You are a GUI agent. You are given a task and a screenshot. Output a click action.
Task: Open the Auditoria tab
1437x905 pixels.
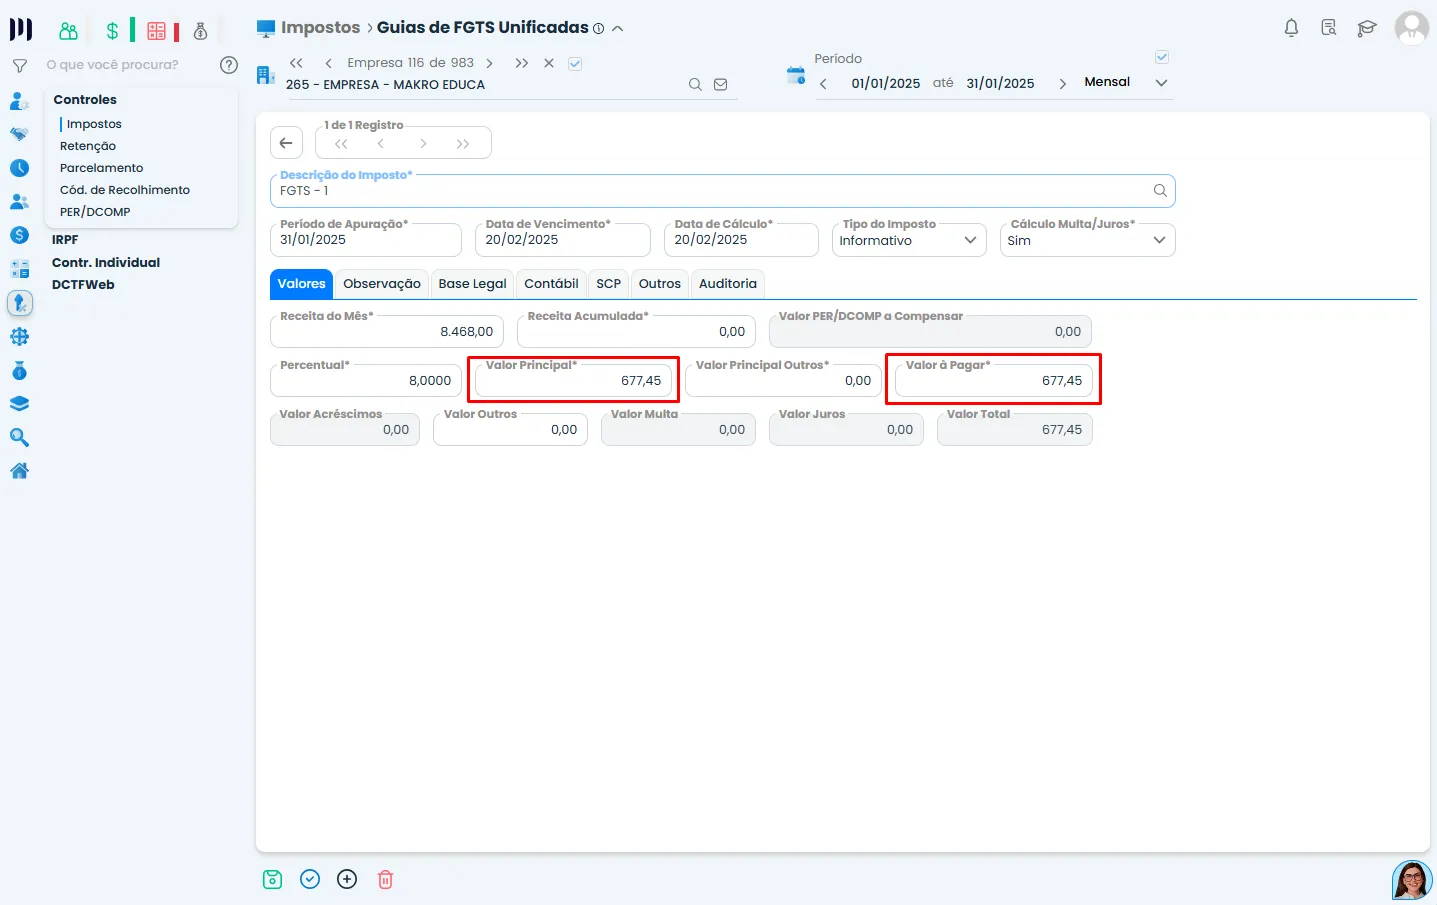pos(727,284)
